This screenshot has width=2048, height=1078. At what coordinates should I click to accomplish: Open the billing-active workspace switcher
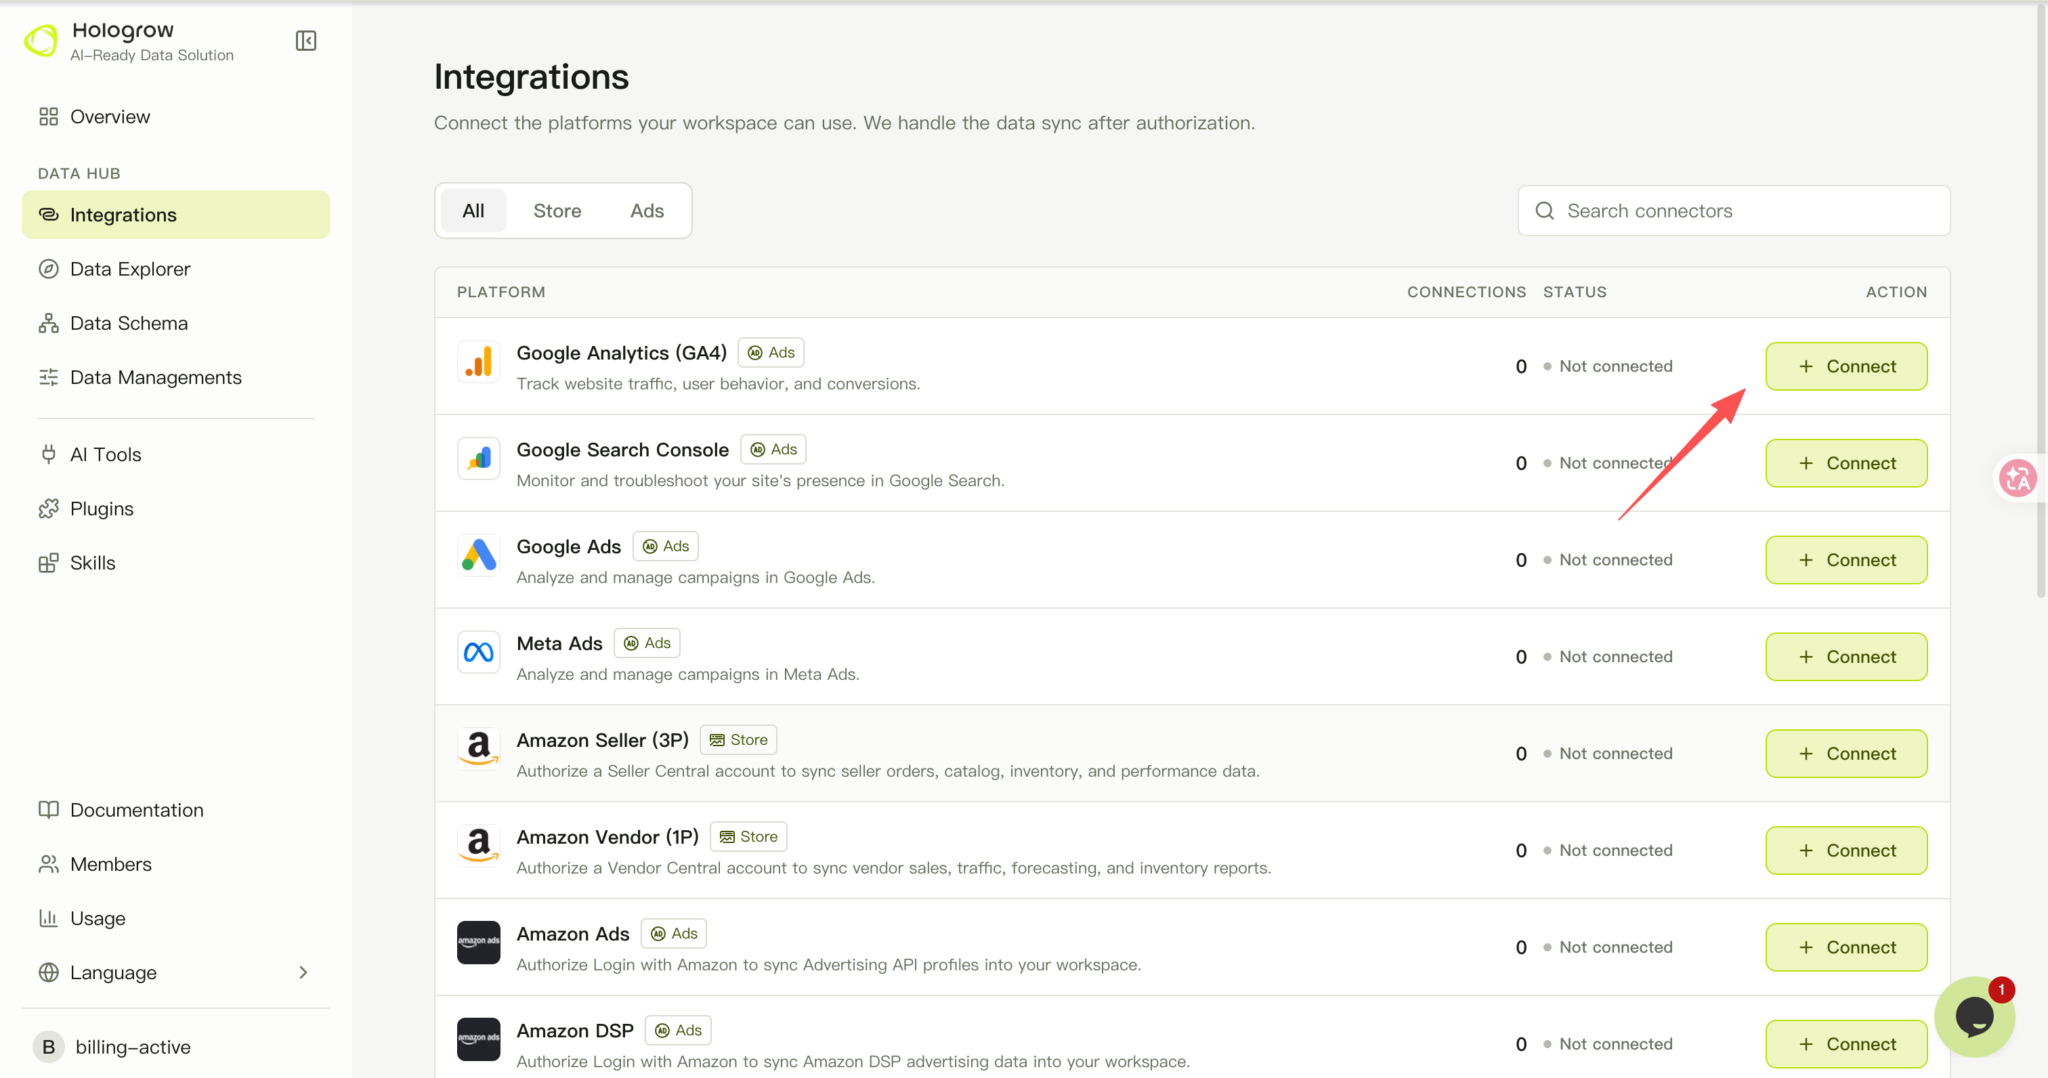point(176,1047)
